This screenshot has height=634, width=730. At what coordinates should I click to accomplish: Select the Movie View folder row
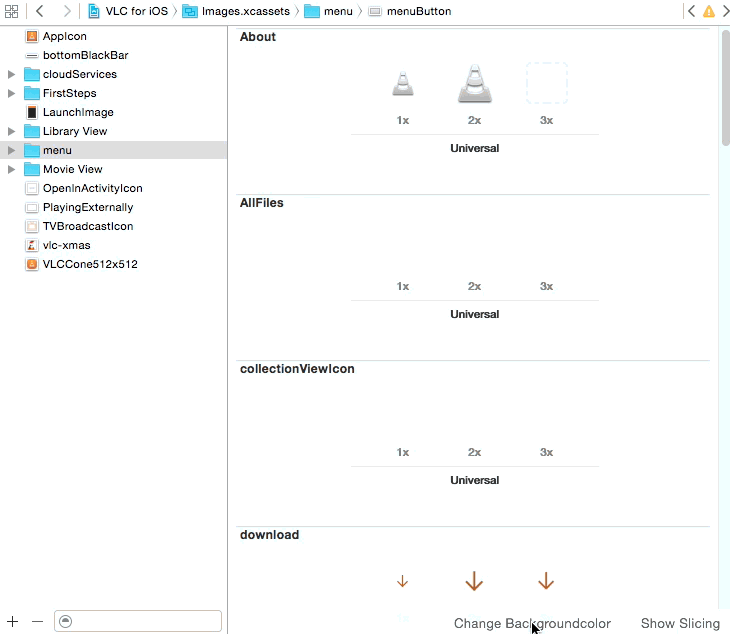click(x=114, y=169)
